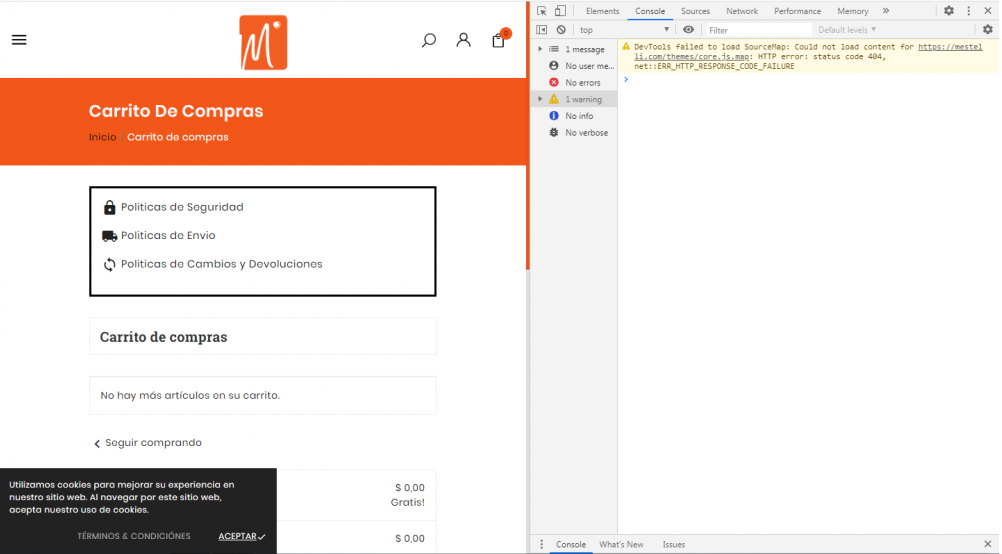Click the truck icon beside Politicas de Envio
Screen dimensions: 1002x554
point(109,236)
